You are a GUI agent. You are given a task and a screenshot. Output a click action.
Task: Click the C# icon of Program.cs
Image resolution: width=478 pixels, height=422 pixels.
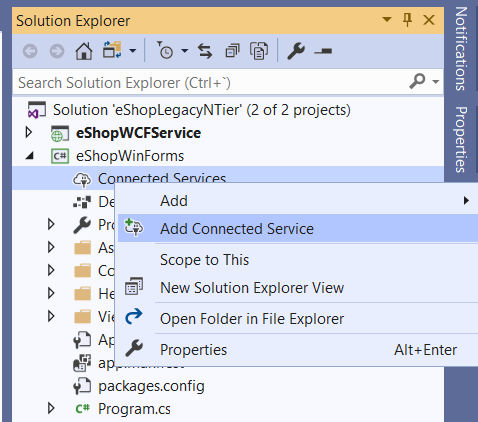pyautogui.click(x=82, y=409)
